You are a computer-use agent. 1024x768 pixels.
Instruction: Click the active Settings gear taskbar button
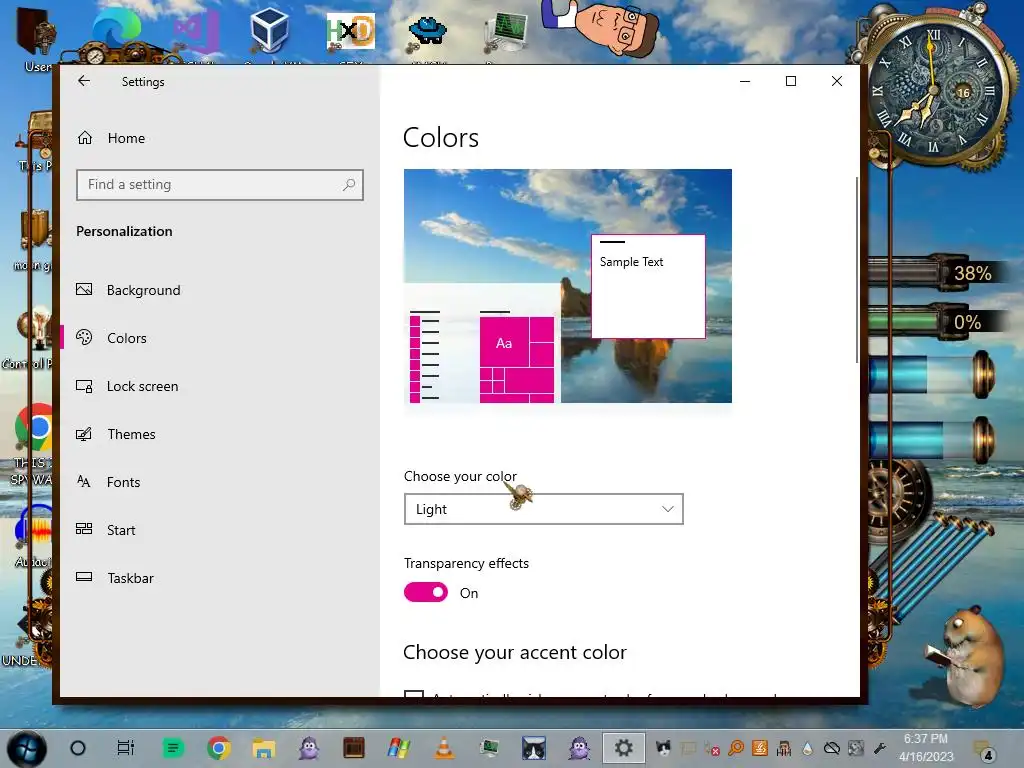(624, 748)
